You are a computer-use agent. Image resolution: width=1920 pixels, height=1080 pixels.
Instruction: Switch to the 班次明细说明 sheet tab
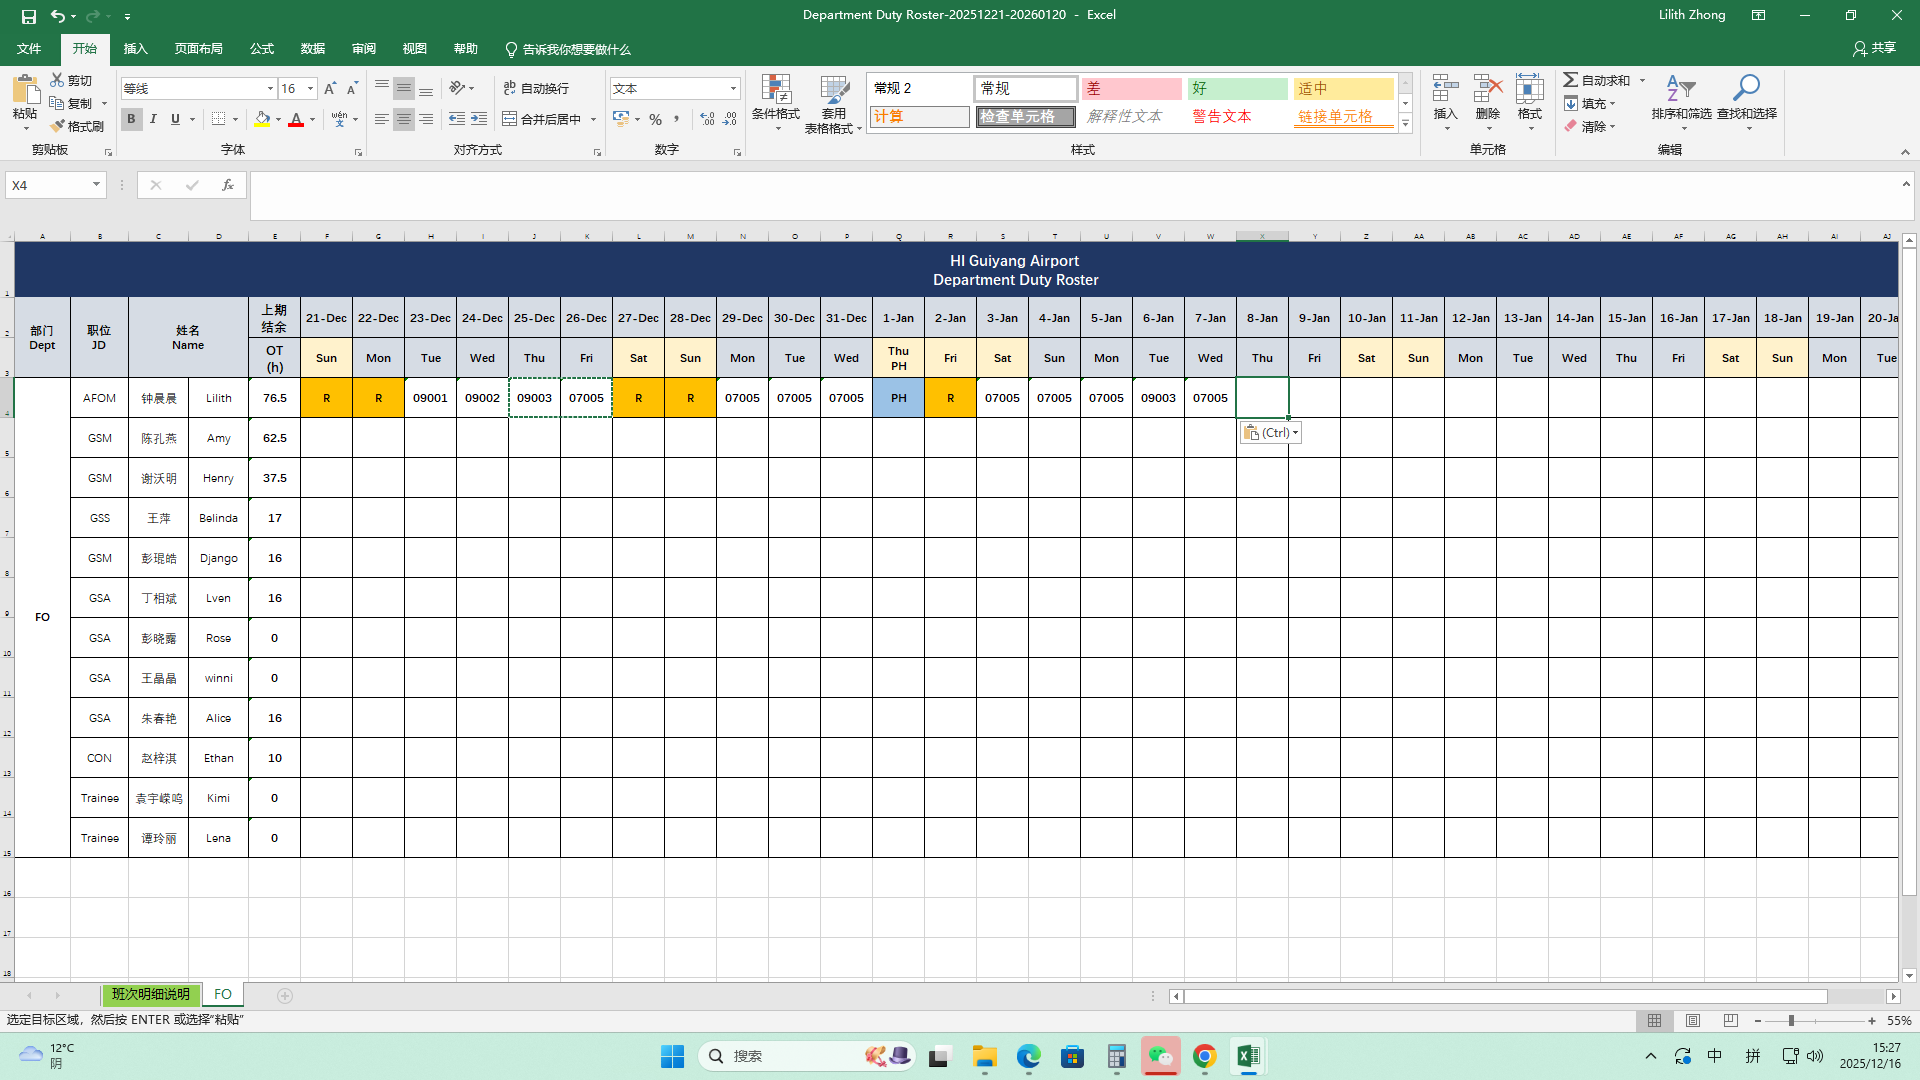[150, 995]
